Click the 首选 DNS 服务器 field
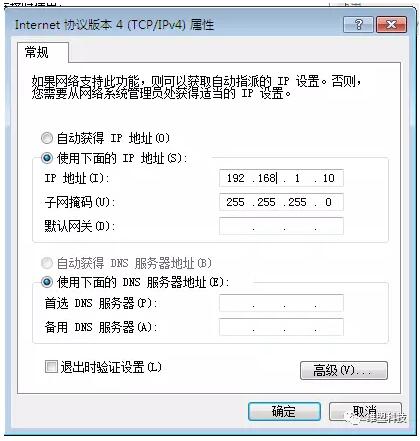This screenshot has height=441, width=420. tap(281, 303)
